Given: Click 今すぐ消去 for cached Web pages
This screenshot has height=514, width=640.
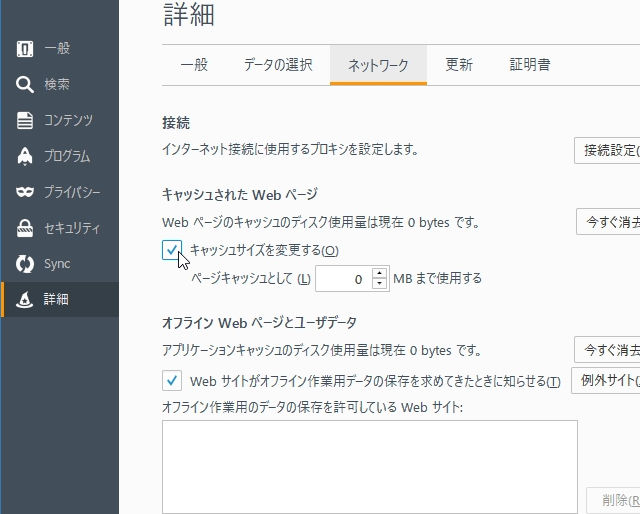Looking at the screenshot, I should pyautogui.click(x=608, y=222).
